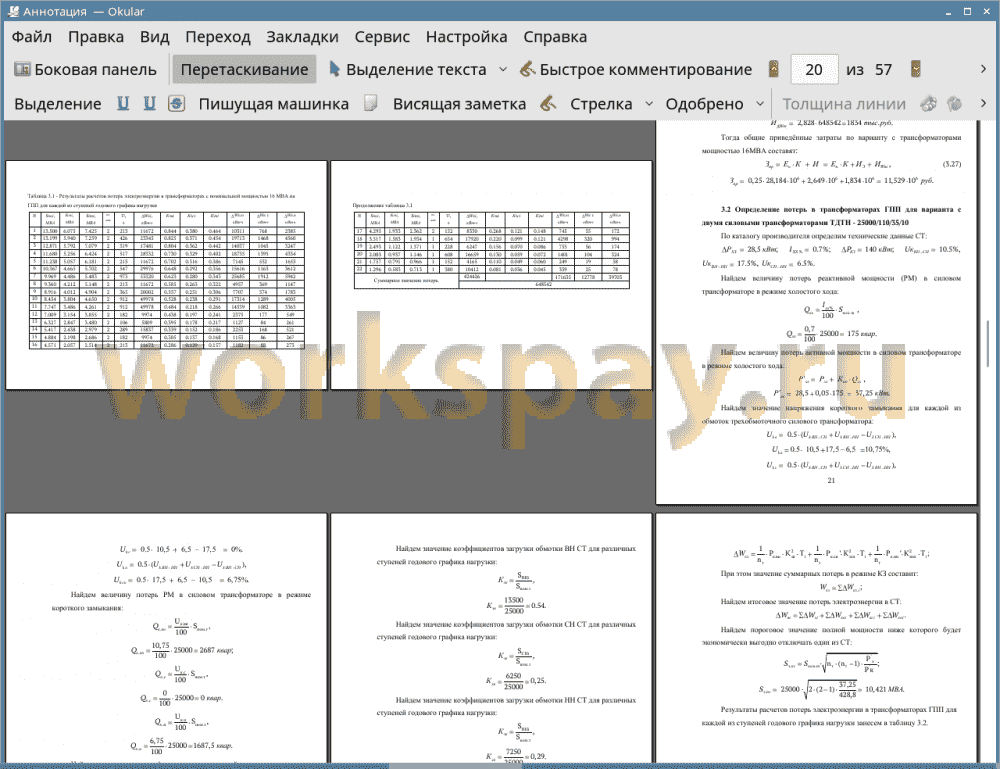Open the Закладки menu
Viewport: 1000px width, 769px height.
(302, 37)
